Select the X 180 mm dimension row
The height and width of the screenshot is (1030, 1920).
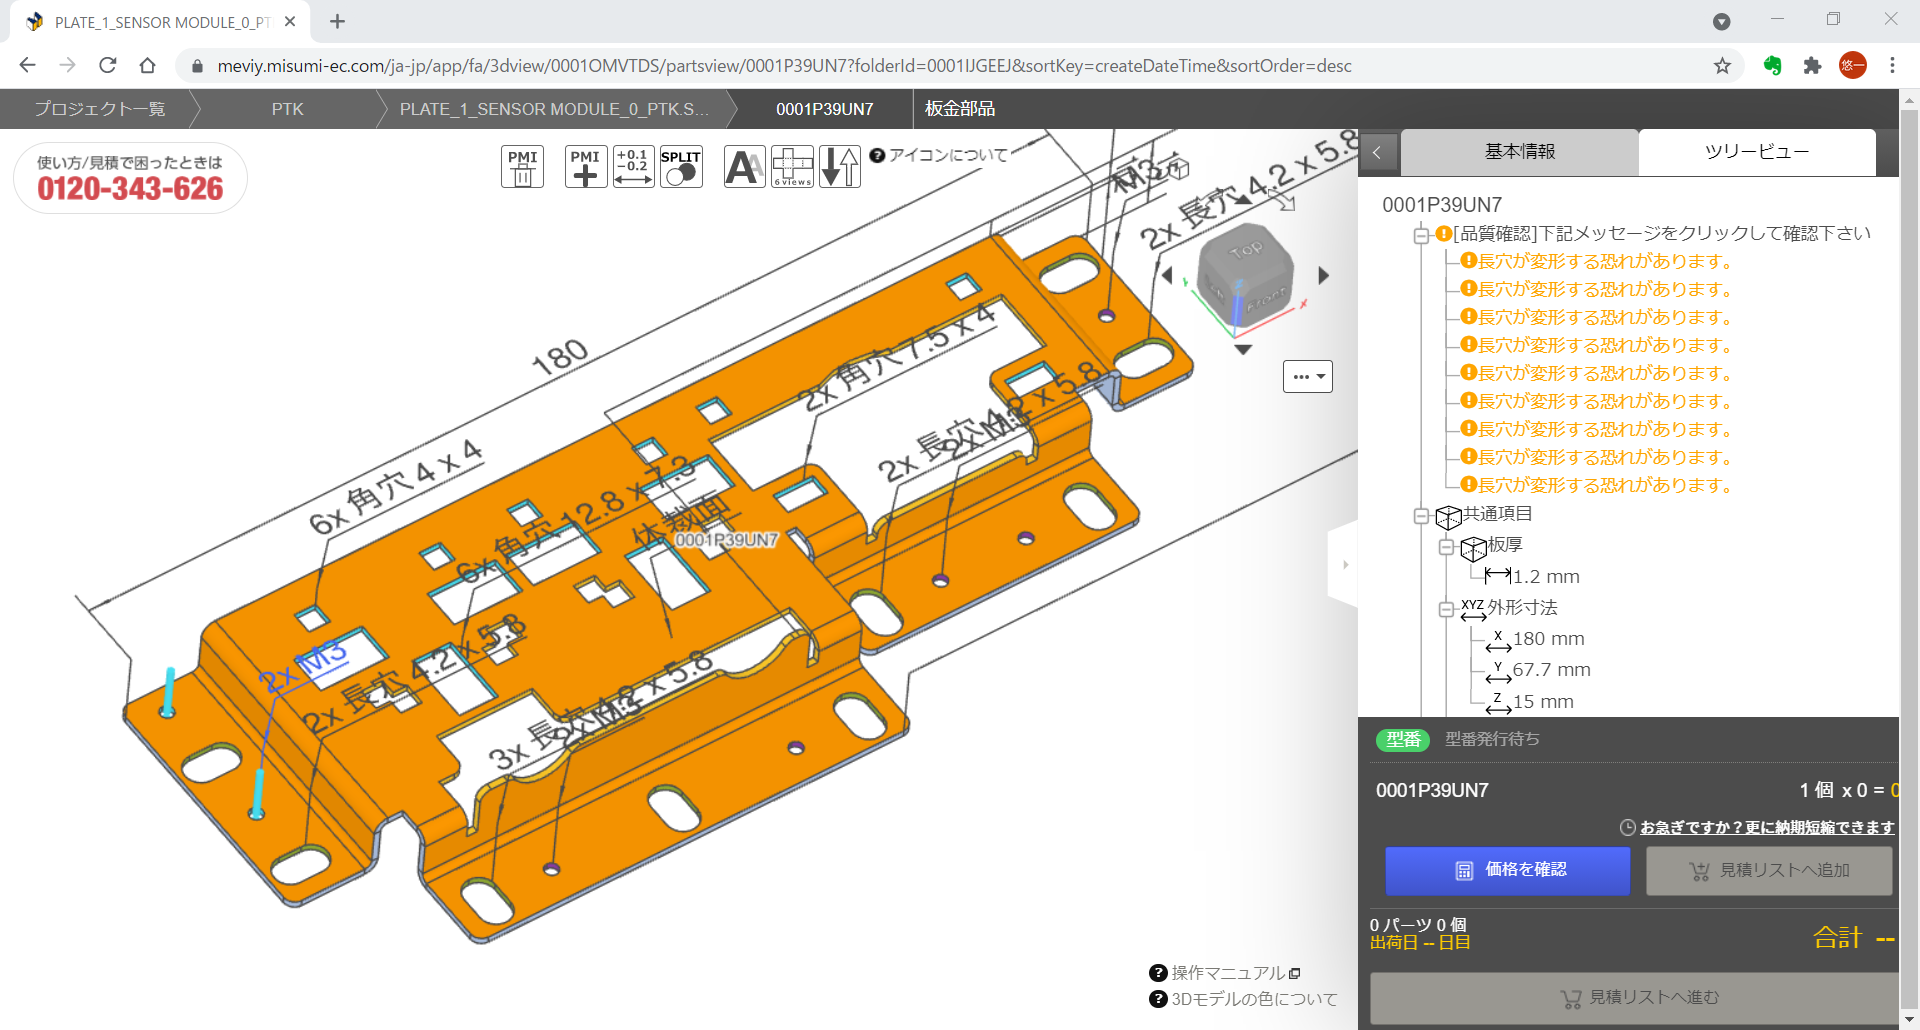(1536, 640)
